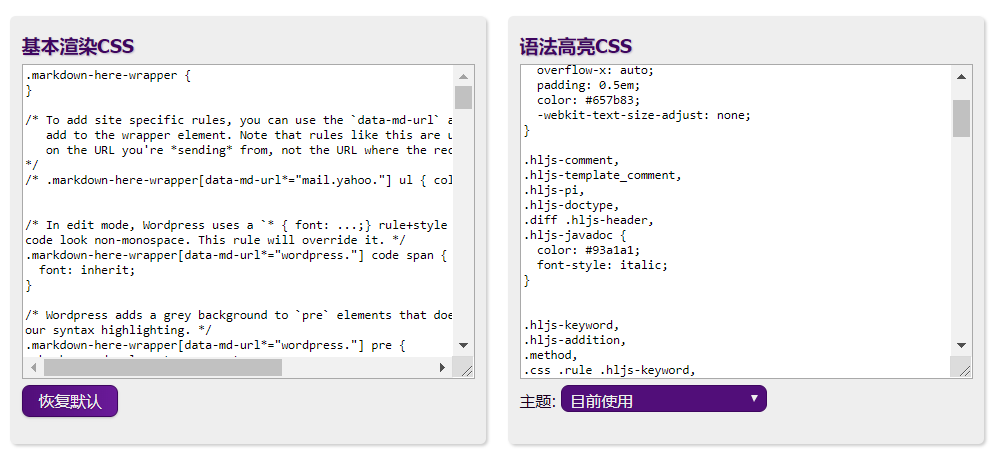This screenshot has height=462, width=996.
Task: Click the right arrow of the basic CSS horizontal scrollbar
Action: click(x=442, y=367)
